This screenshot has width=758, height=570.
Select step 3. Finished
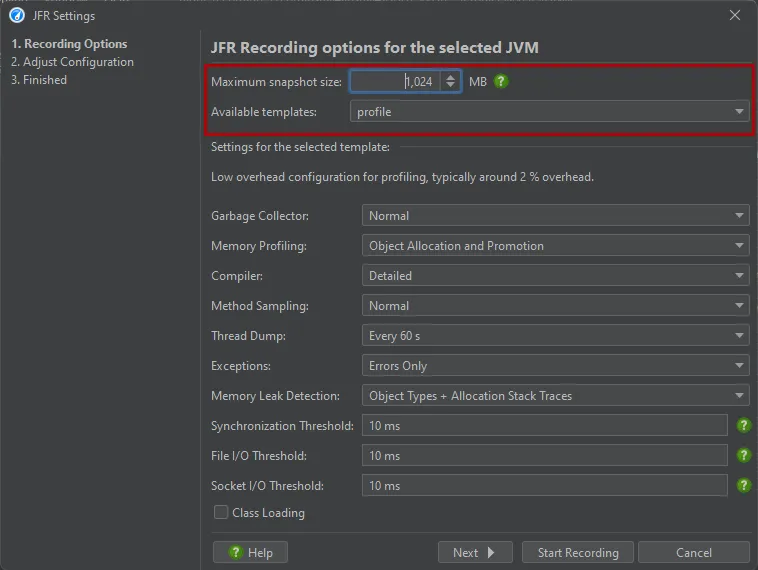[39, 80]
